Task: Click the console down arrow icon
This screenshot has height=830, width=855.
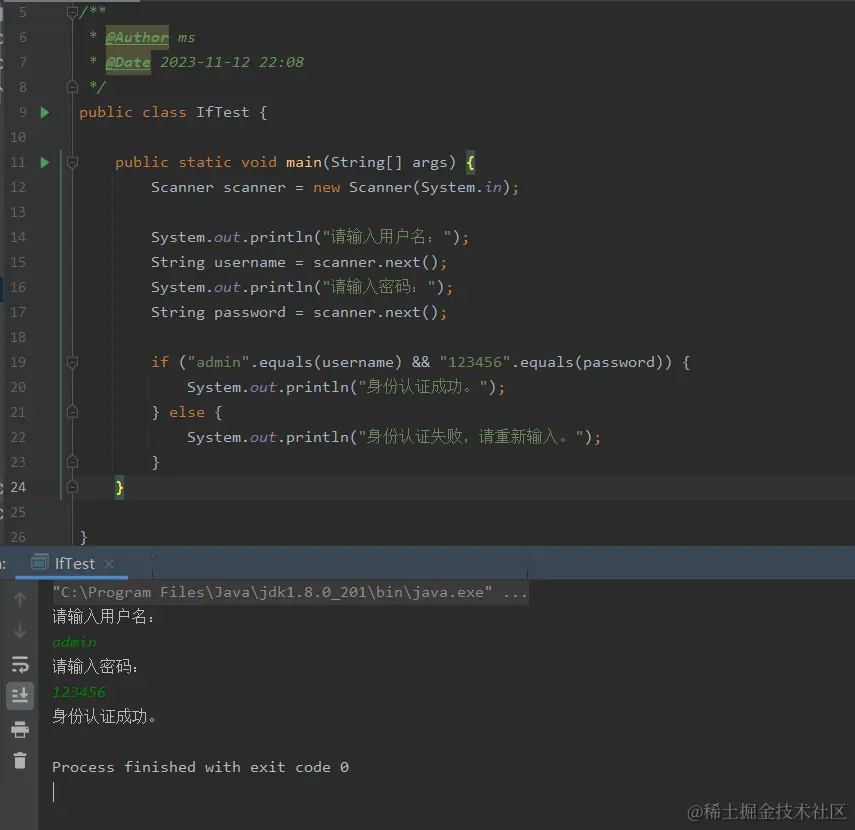Action: (x=20, y=631)
